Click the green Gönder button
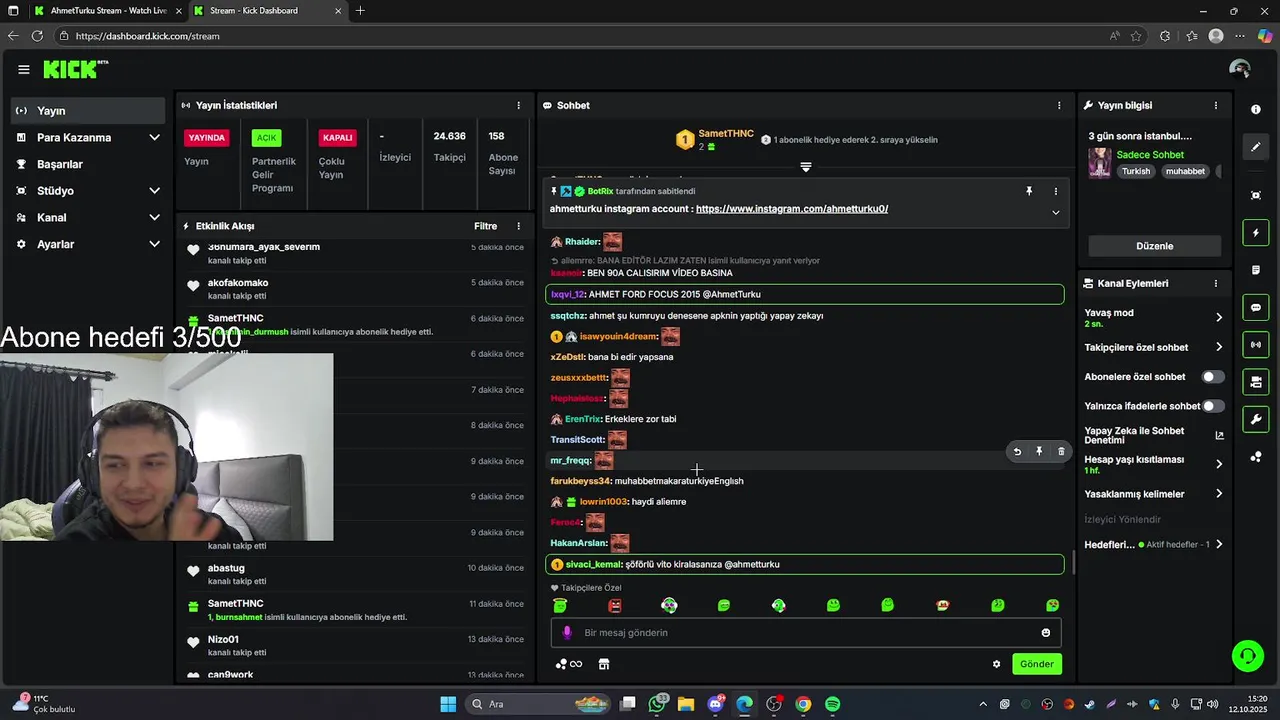Viewport: 1280px width, 720px height. tap(1036, 664)
